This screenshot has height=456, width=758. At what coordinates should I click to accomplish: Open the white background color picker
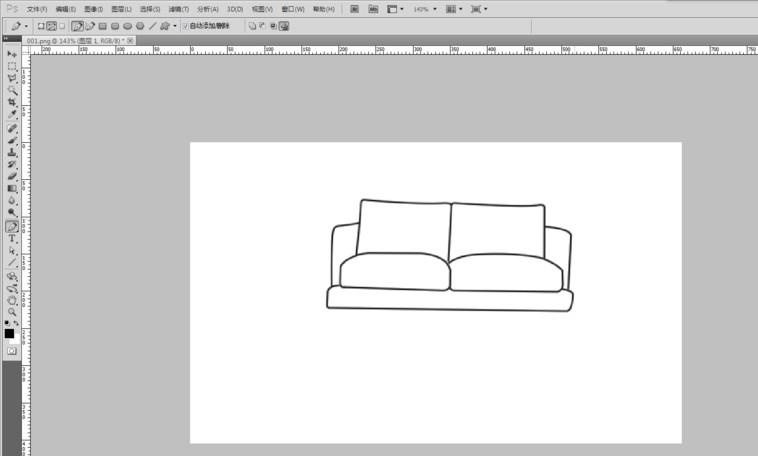click(x=16, y=340)
